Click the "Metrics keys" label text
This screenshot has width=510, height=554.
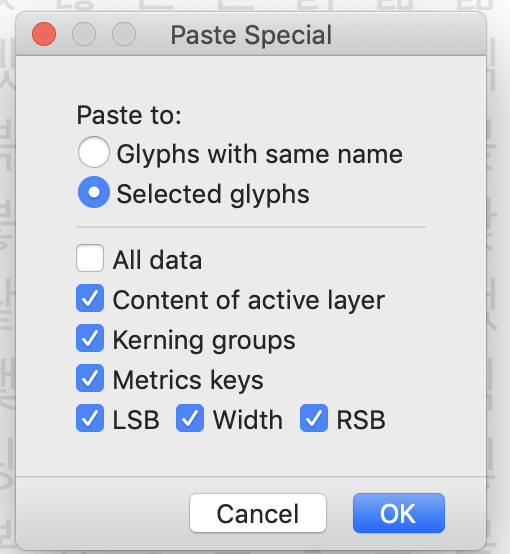188,380
